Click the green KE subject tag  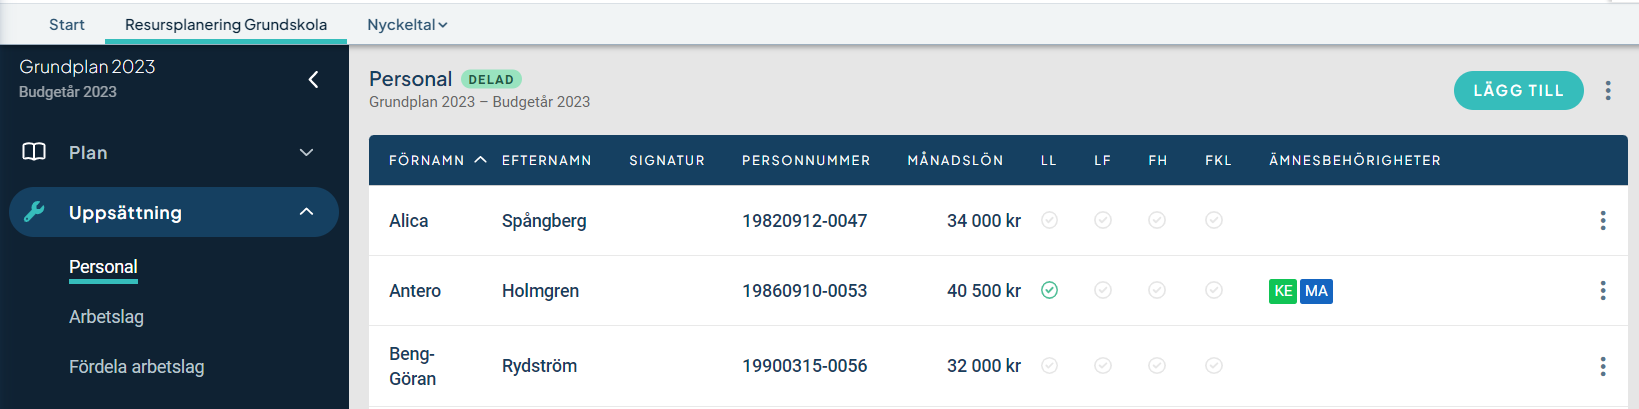click(x=1283, y=291)
